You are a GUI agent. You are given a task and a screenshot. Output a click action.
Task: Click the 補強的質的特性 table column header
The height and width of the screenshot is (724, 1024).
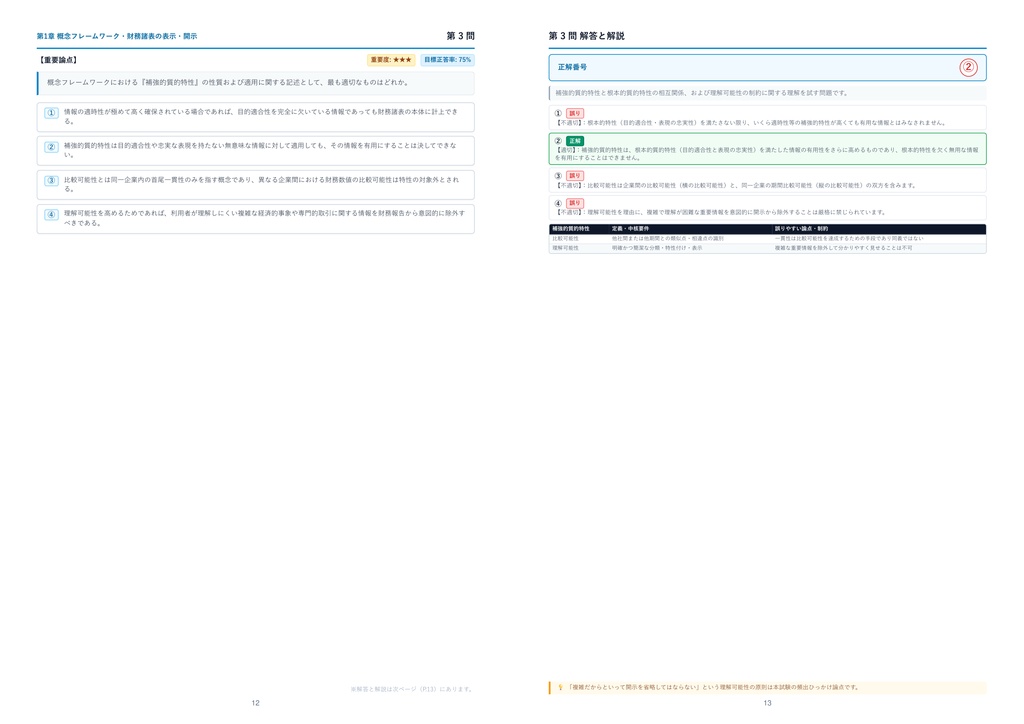[571, 229]
